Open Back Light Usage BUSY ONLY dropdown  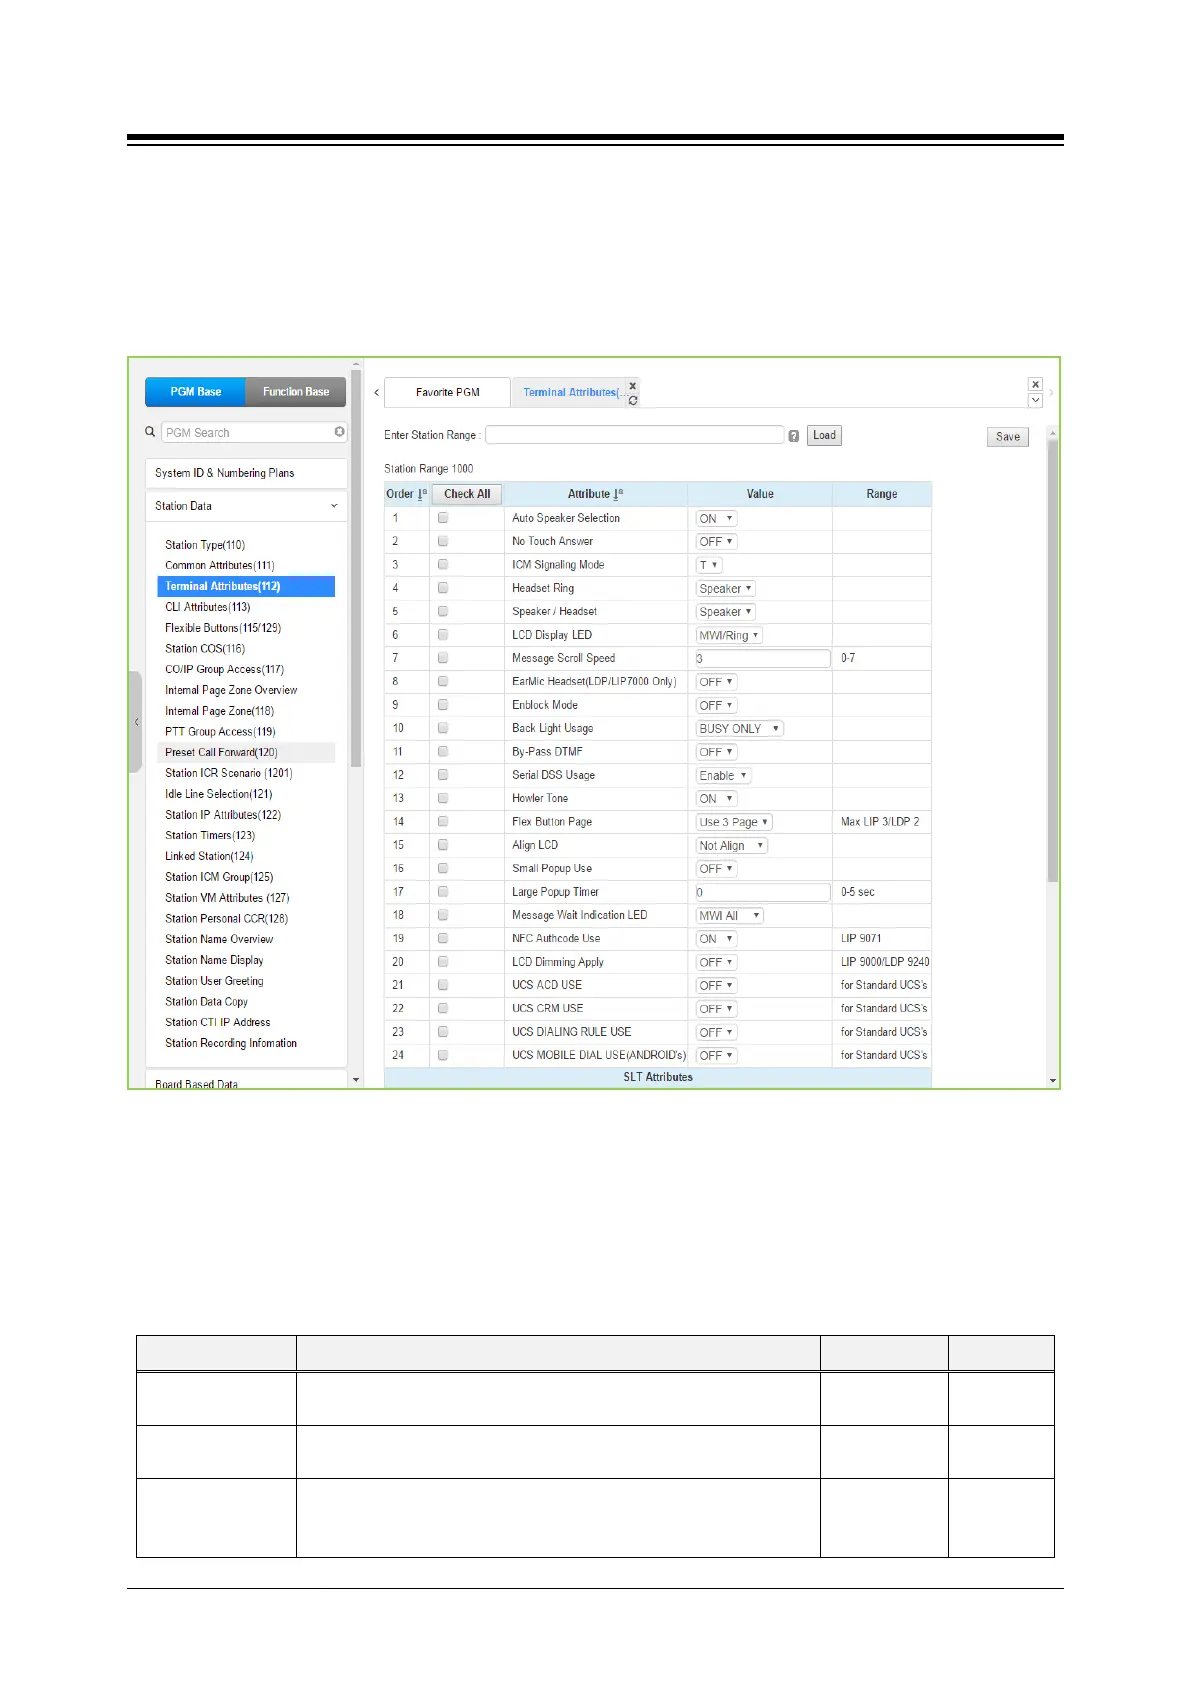(739, 729)
